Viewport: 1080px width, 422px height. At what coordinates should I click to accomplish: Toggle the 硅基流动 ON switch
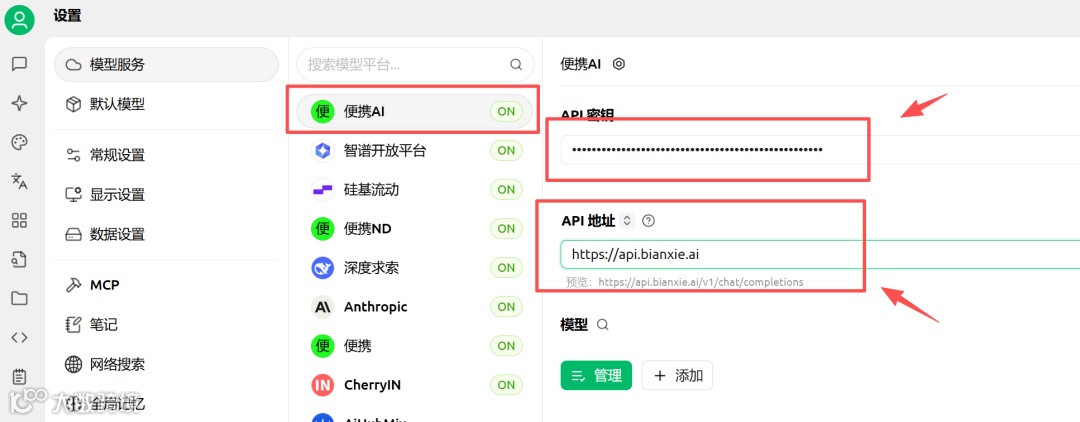coord(506,189)
